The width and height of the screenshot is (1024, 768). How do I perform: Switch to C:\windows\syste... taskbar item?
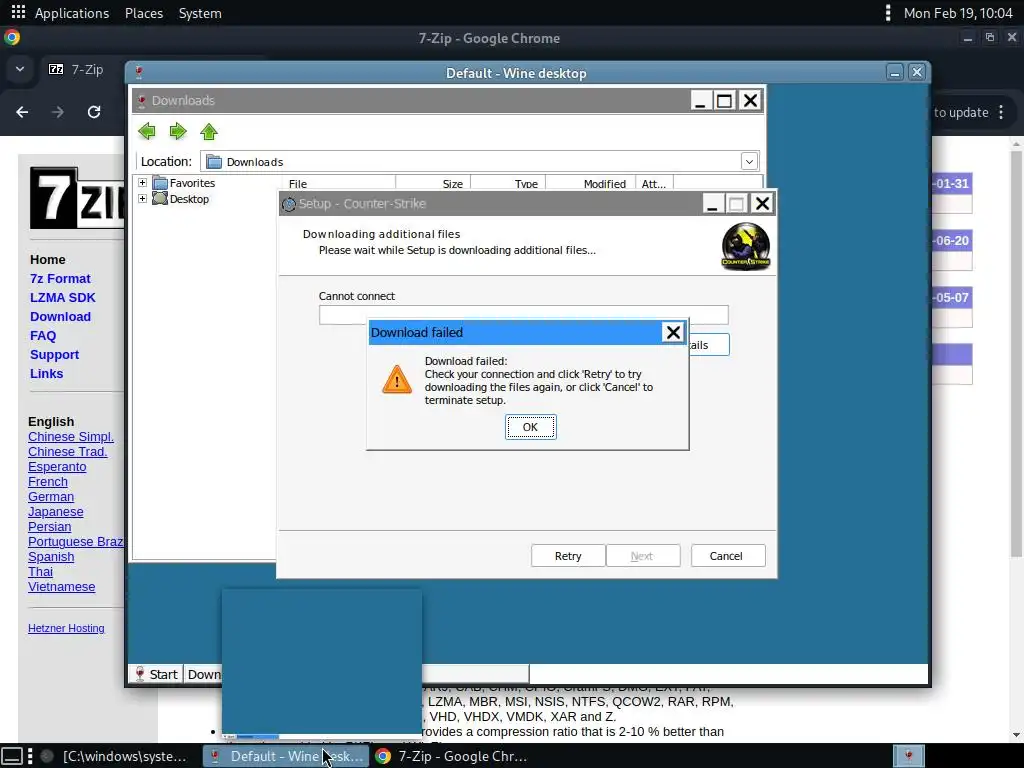[114, 756]
